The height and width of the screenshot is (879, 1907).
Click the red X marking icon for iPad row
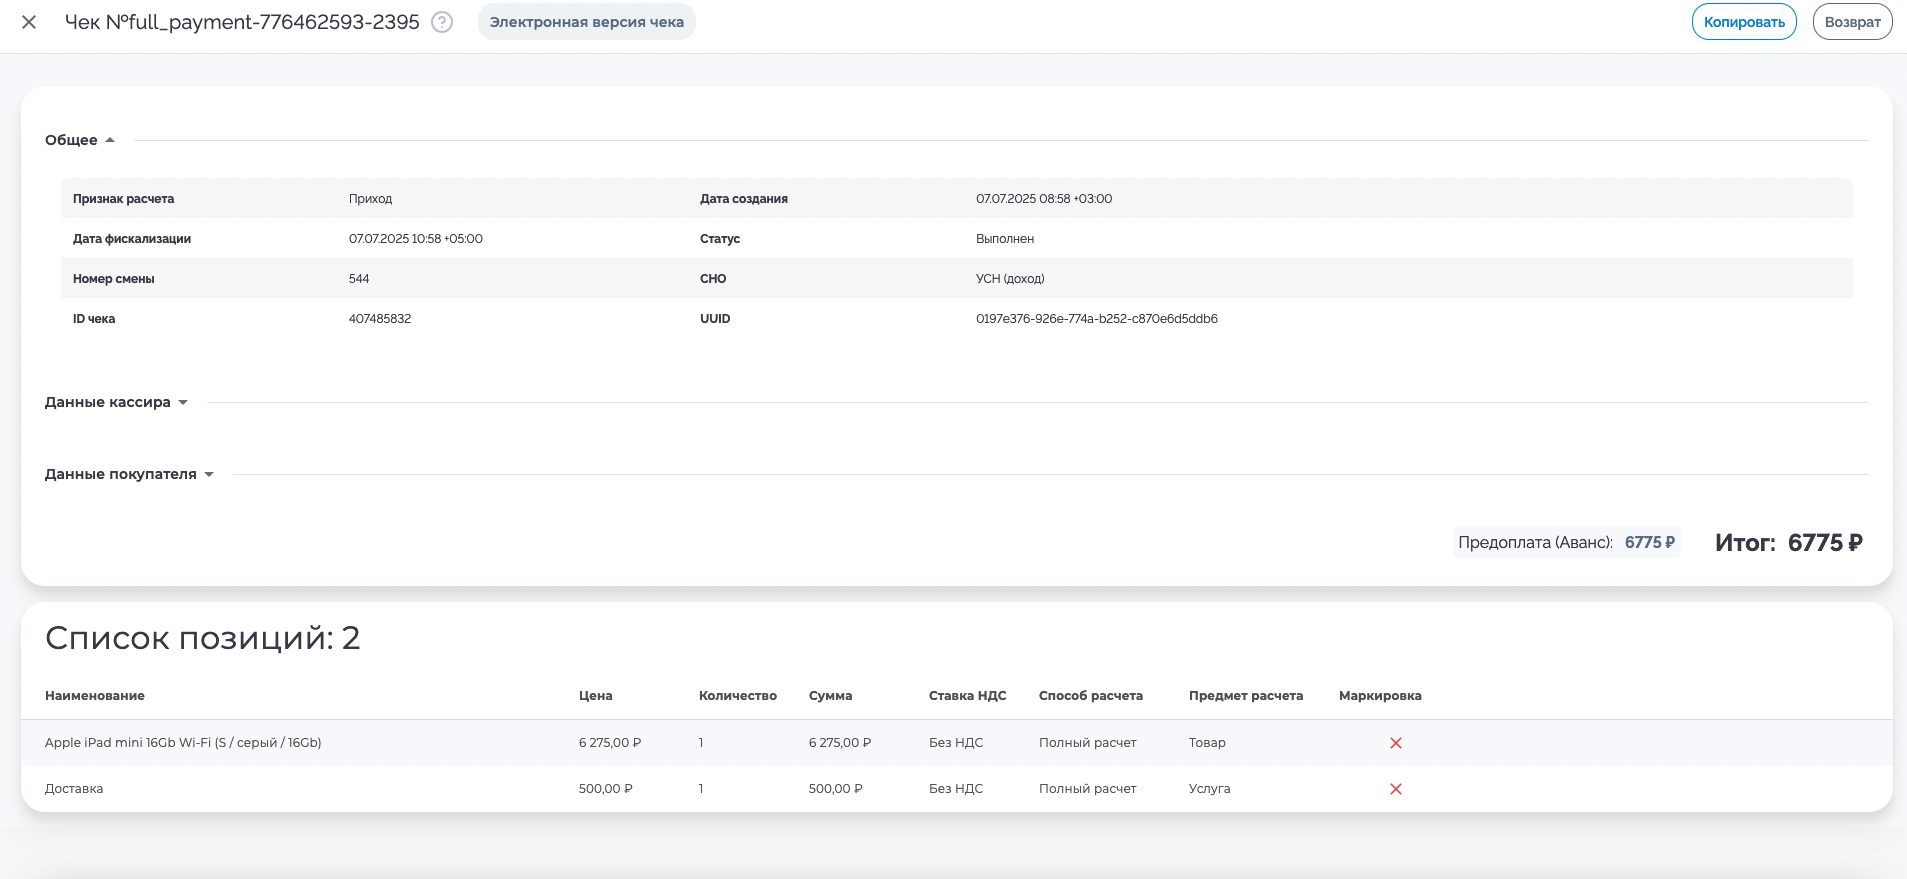pos(1396,743)
